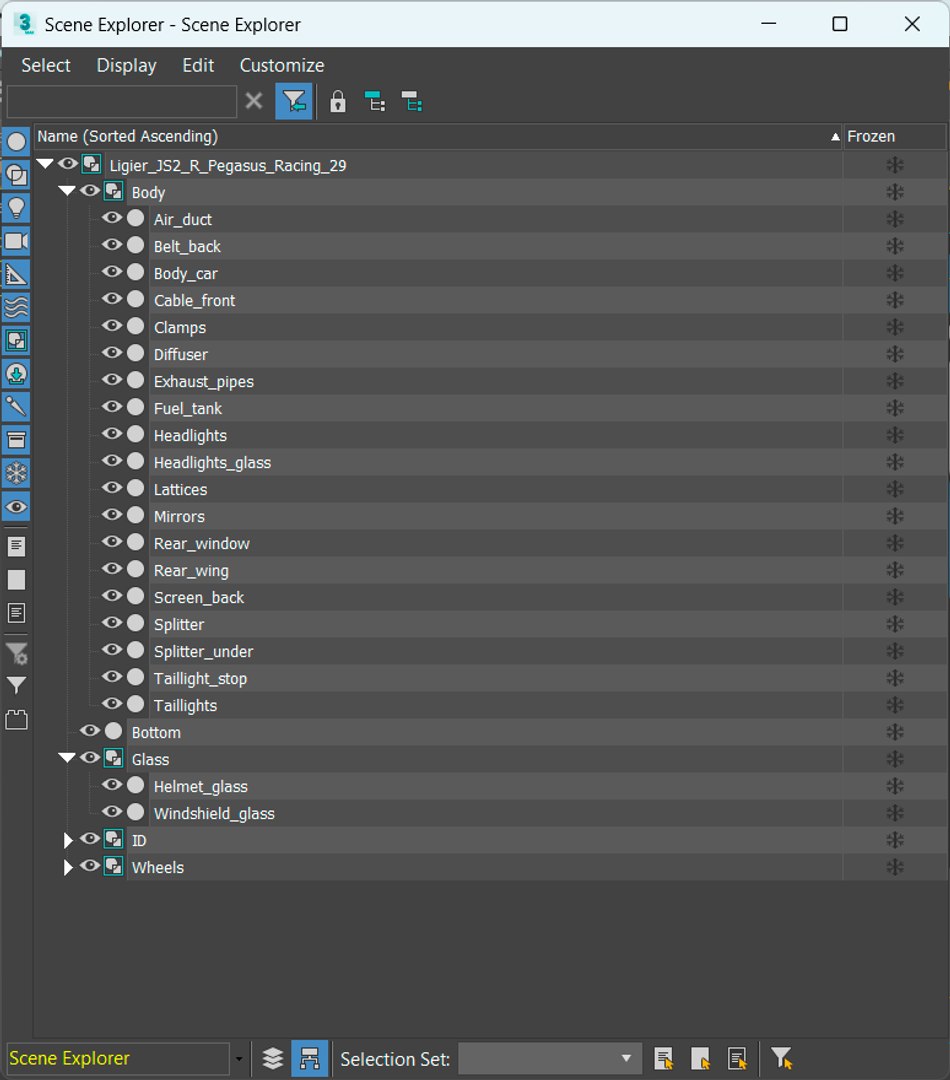Collapse the Glass group
Viewport: 950px width, 1080px height.
click(x=67, y=758)
